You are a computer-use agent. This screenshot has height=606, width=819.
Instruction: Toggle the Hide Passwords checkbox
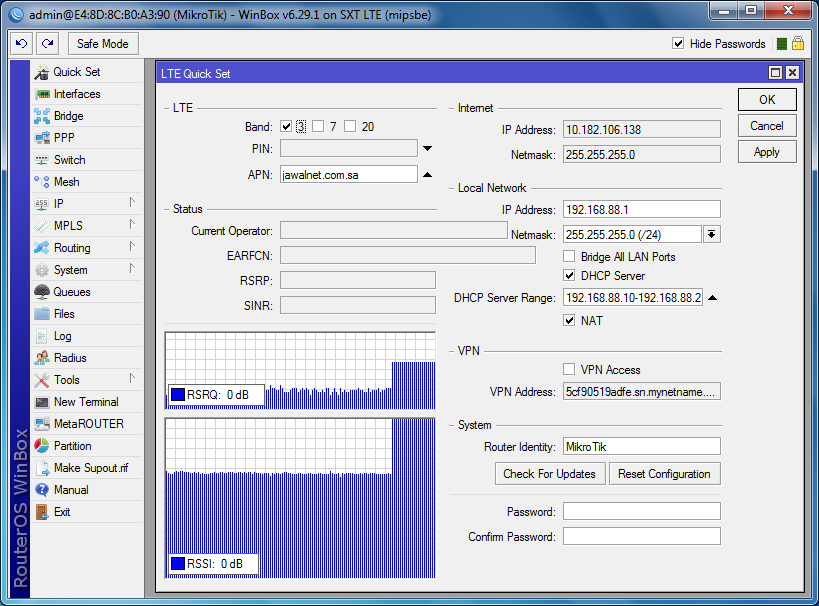678,44
